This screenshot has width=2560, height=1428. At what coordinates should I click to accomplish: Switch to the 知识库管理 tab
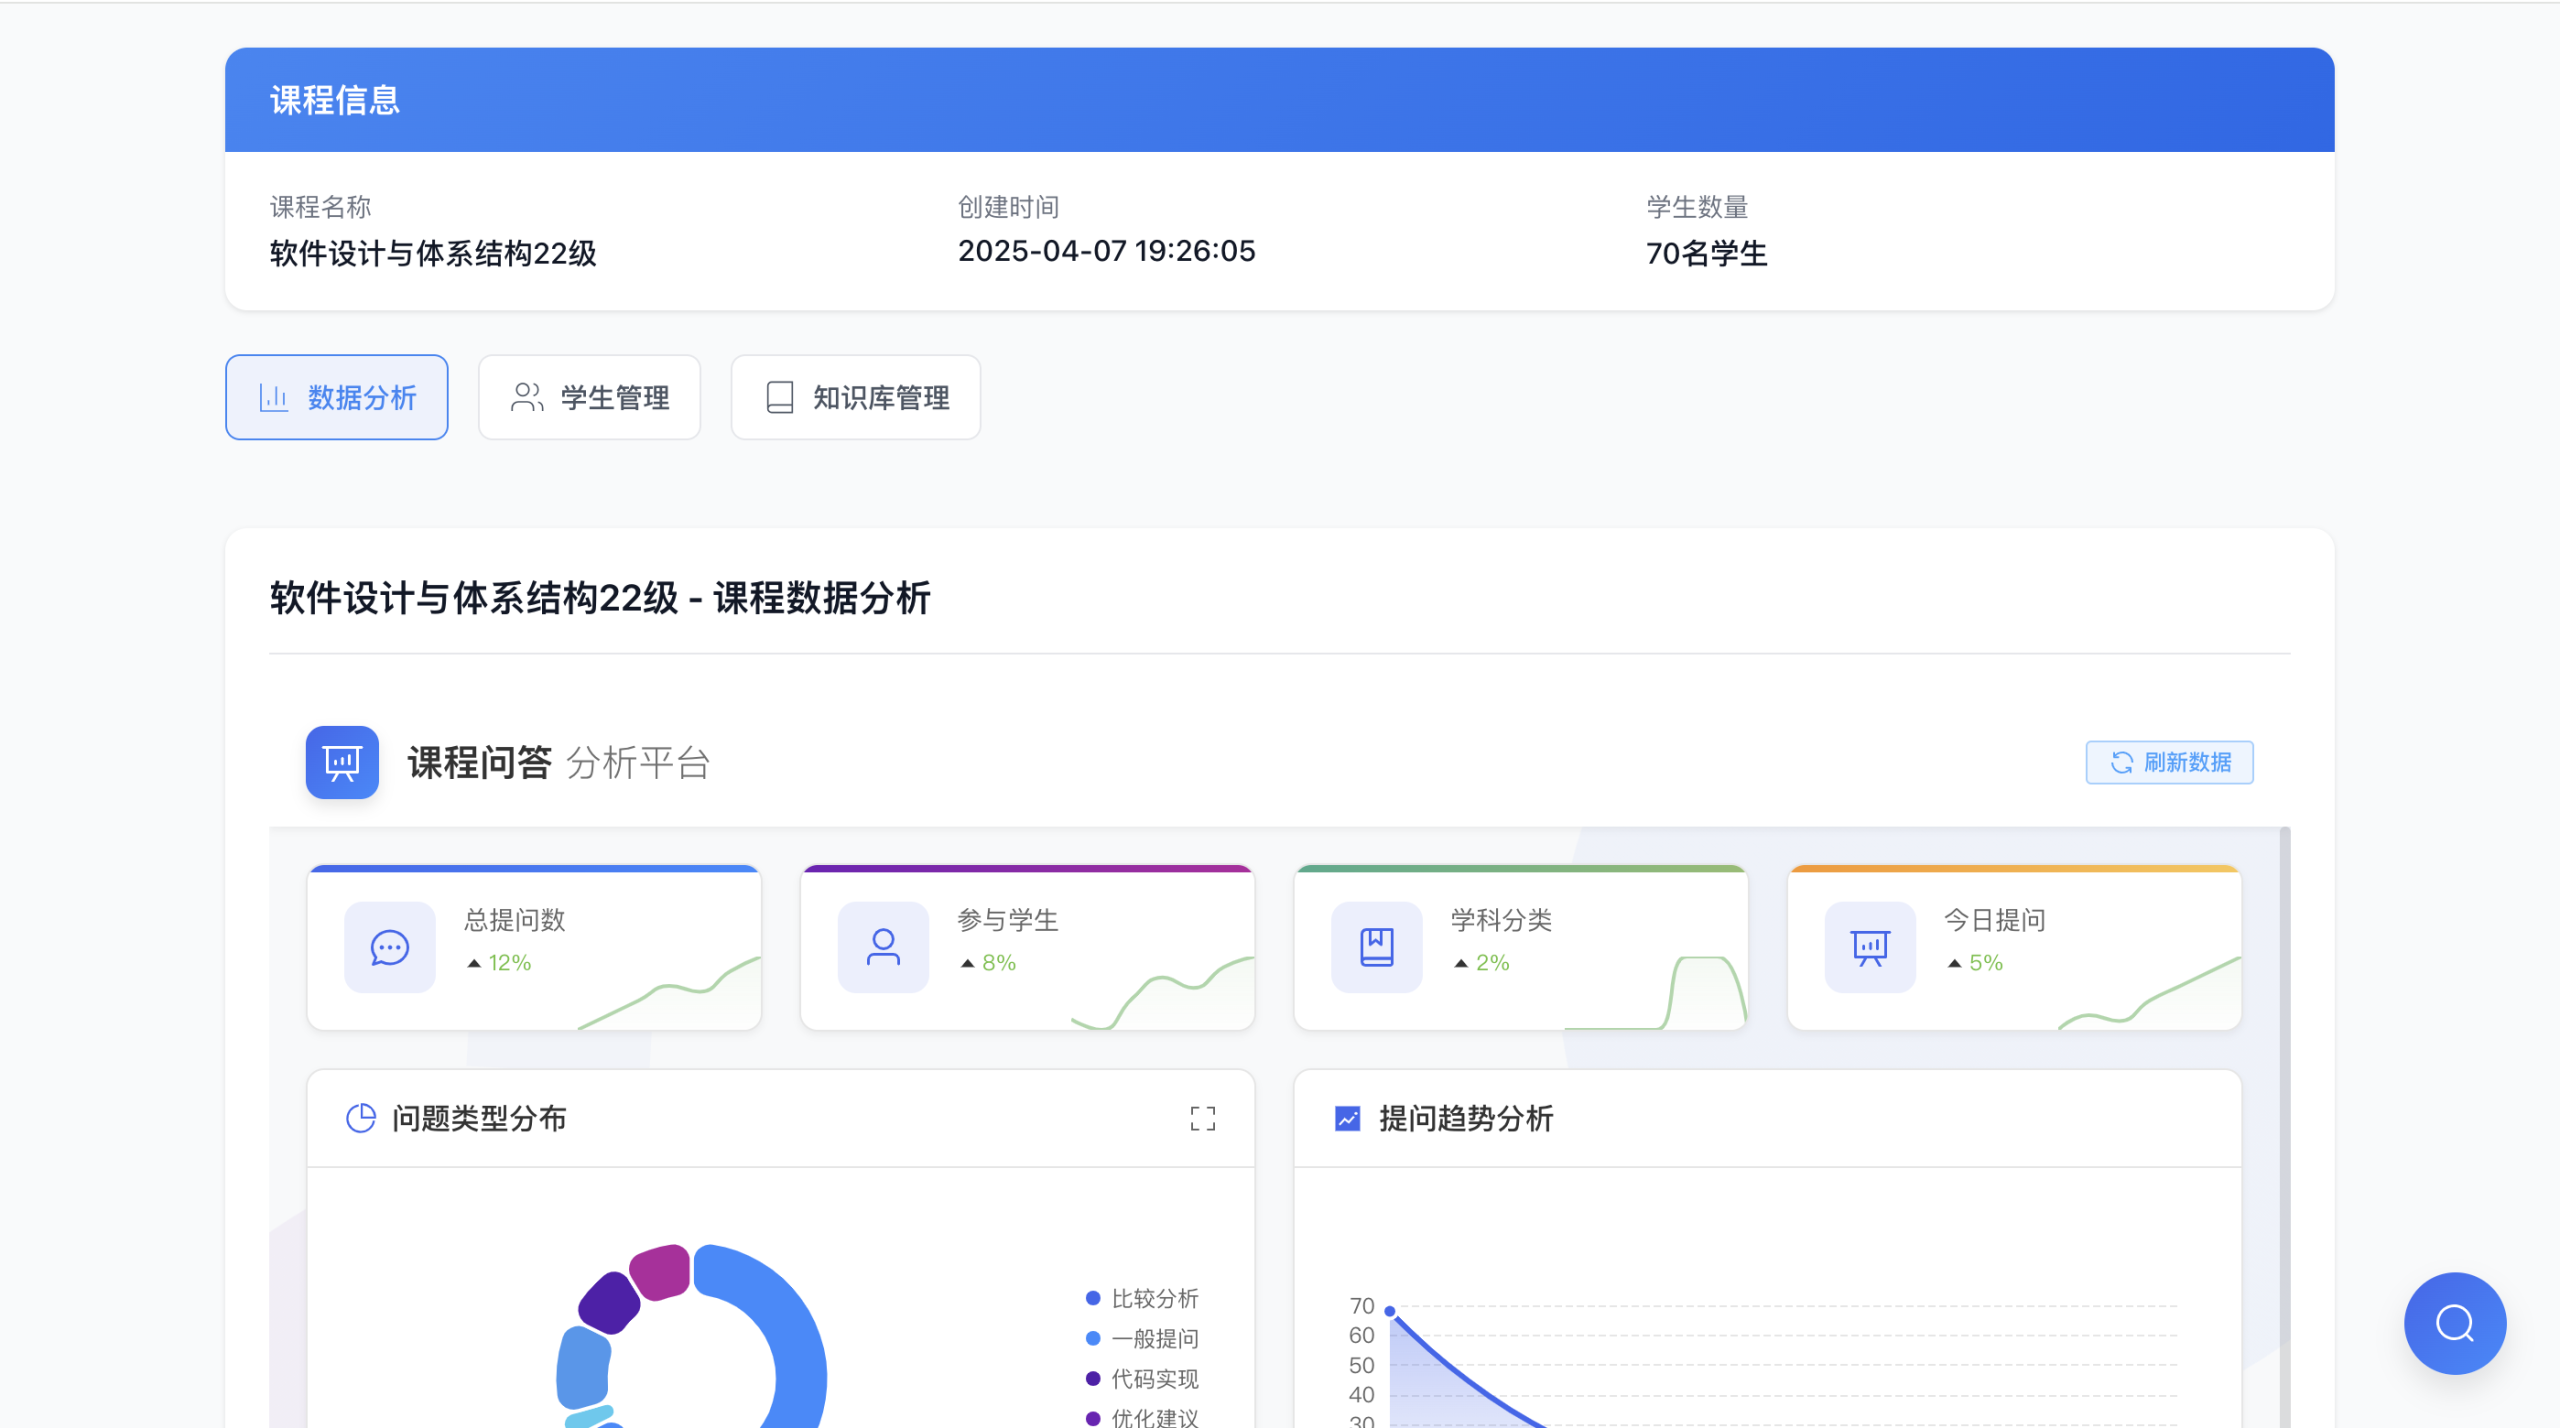[855, 397]
